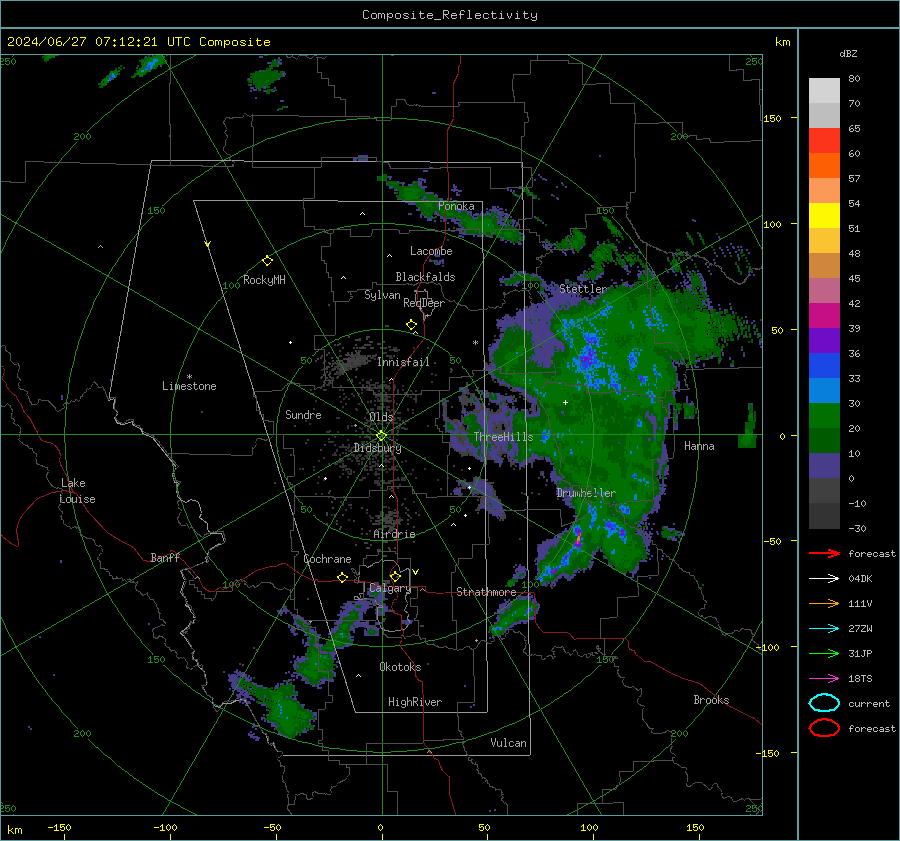Click the Limestone label

click(189, 386)
